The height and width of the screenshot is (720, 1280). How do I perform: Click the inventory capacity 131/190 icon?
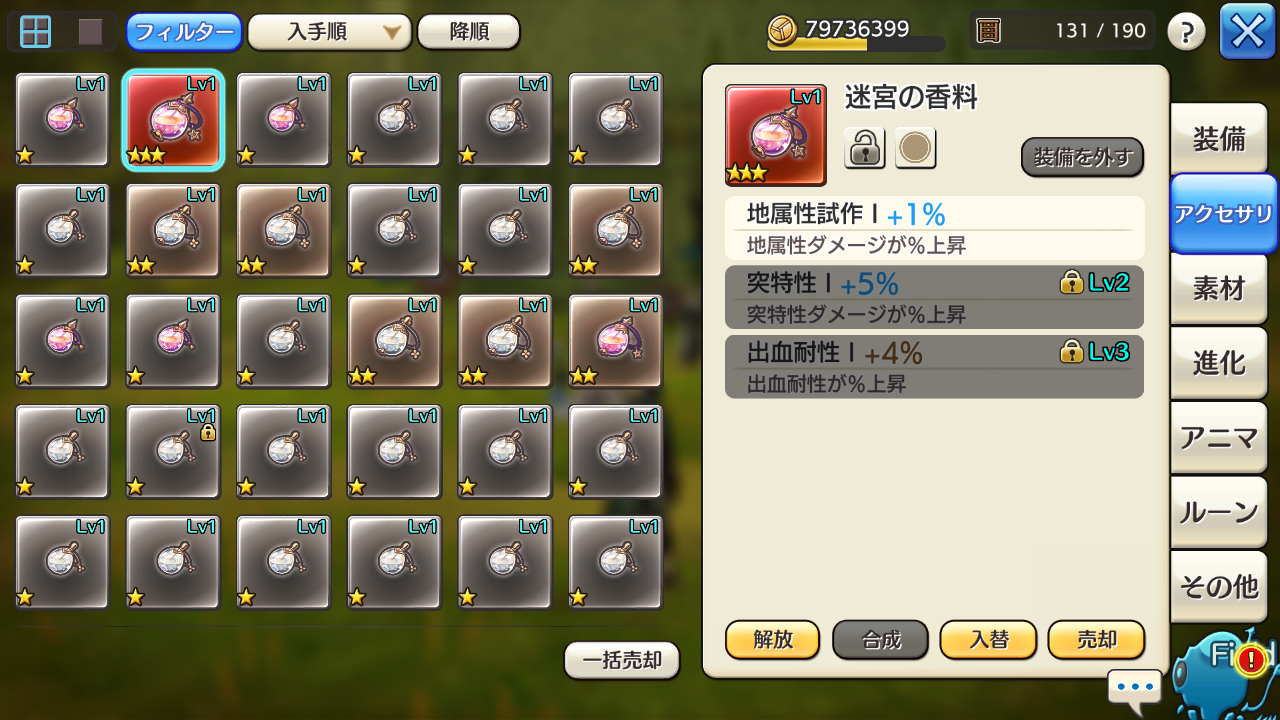988,31
